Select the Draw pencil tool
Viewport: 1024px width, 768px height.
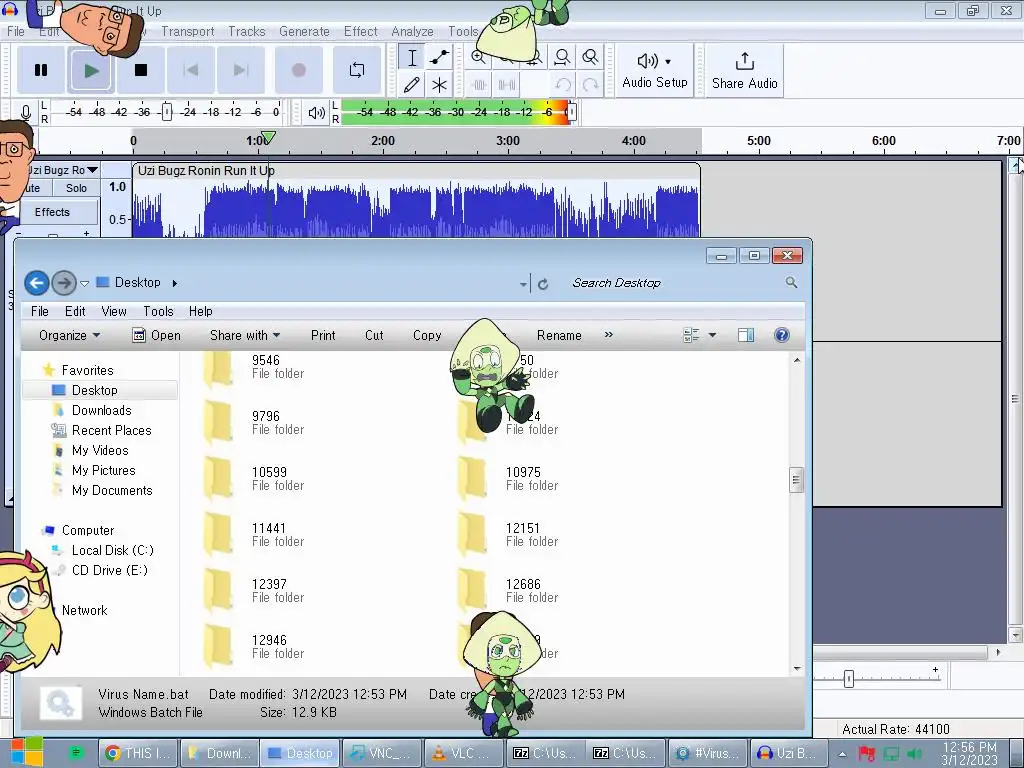412,85
